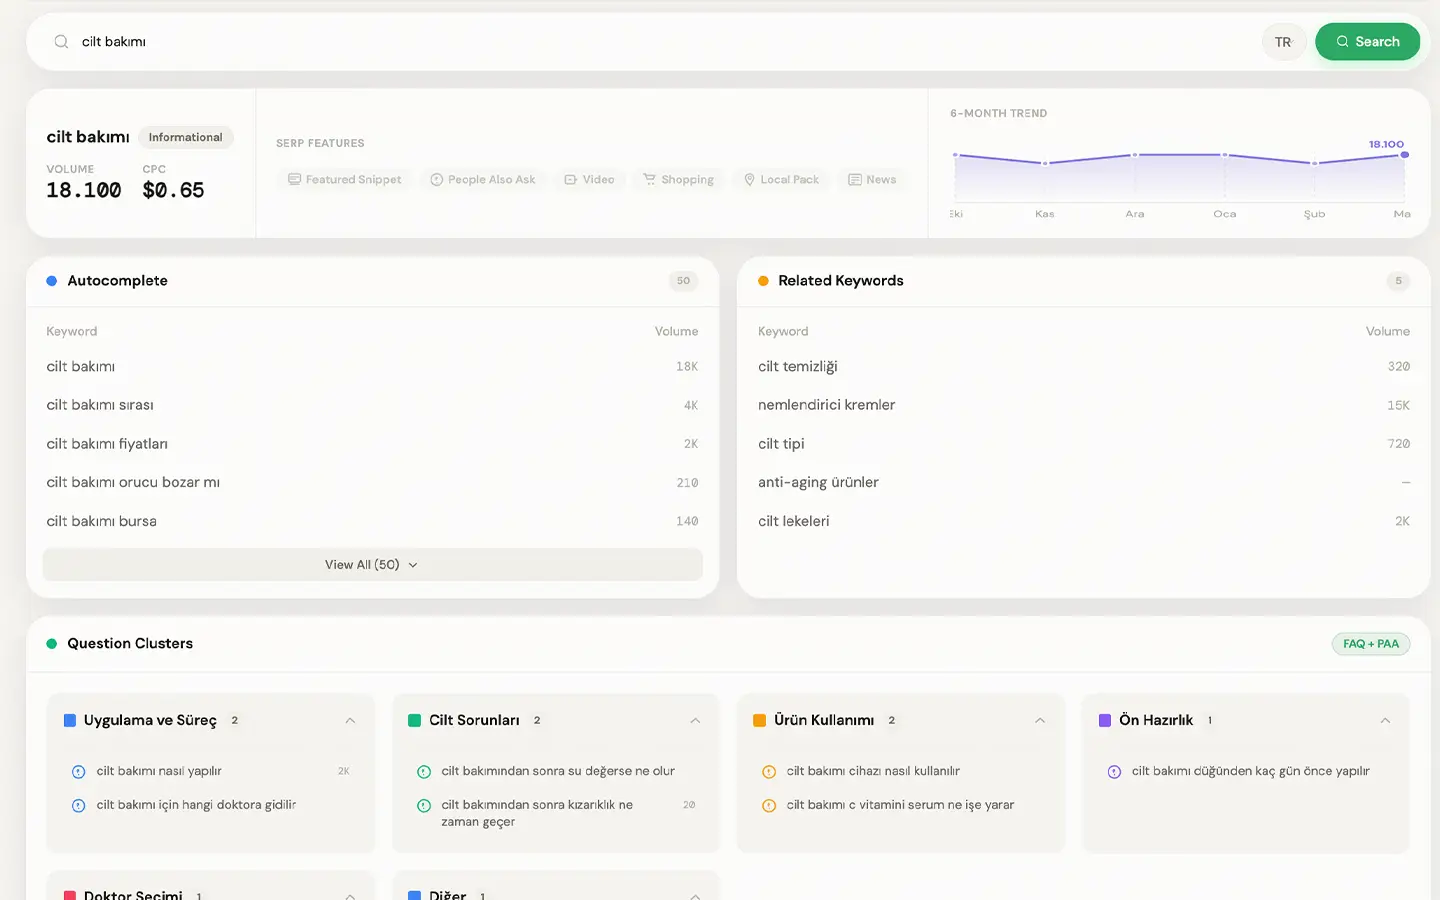Click the News feature chip
Screen dimensions: 1440x900
click(872, 180)
